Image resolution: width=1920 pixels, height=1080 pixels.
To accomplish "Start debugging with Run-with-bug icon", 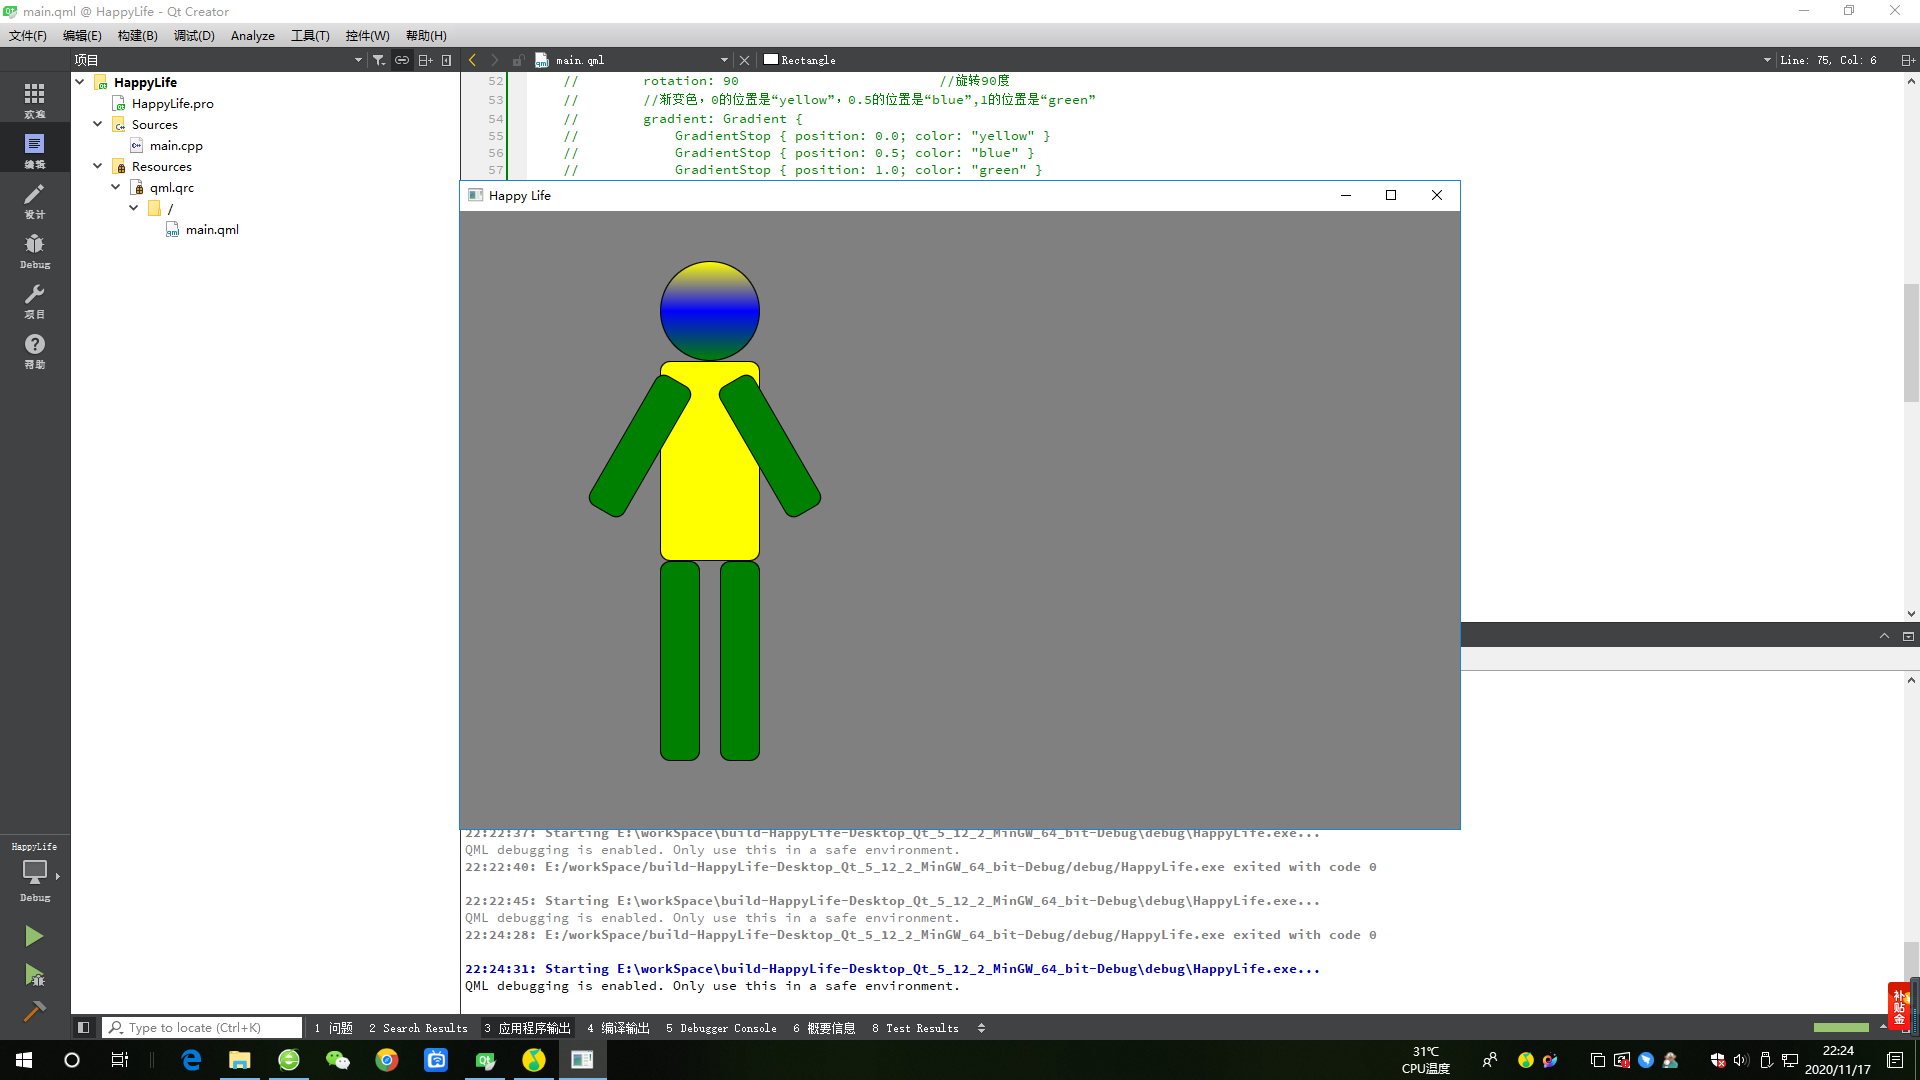I will (x=34, y=974).
